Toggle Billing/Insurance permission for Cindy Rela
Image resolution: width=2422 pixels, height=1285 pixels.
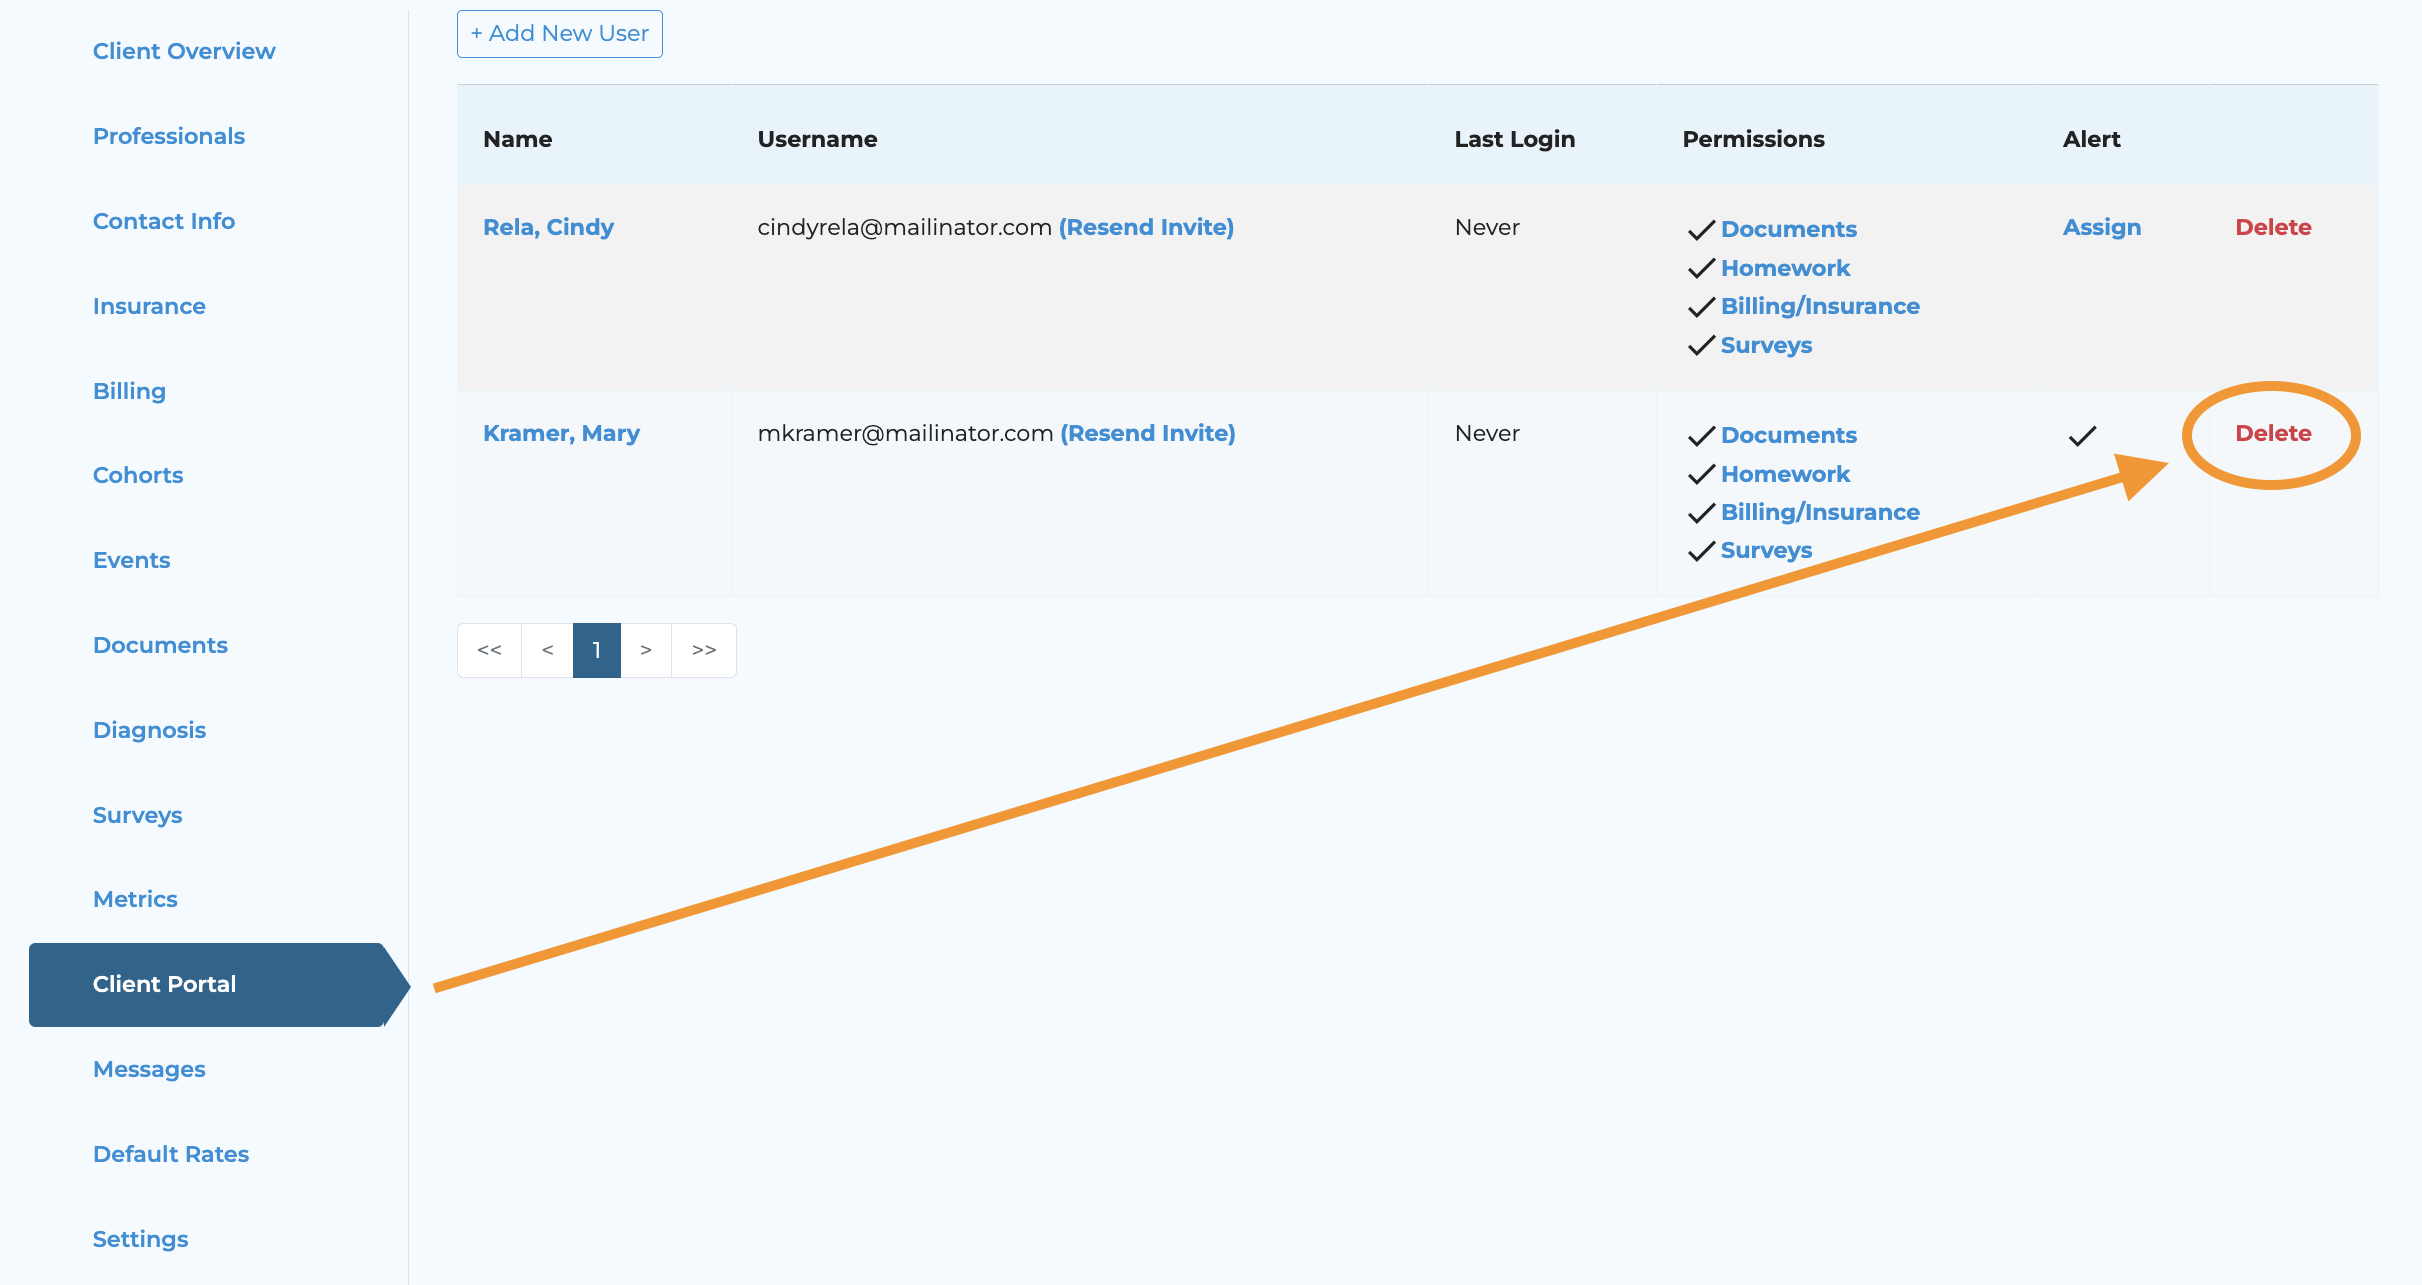(x=1819, y=306)
